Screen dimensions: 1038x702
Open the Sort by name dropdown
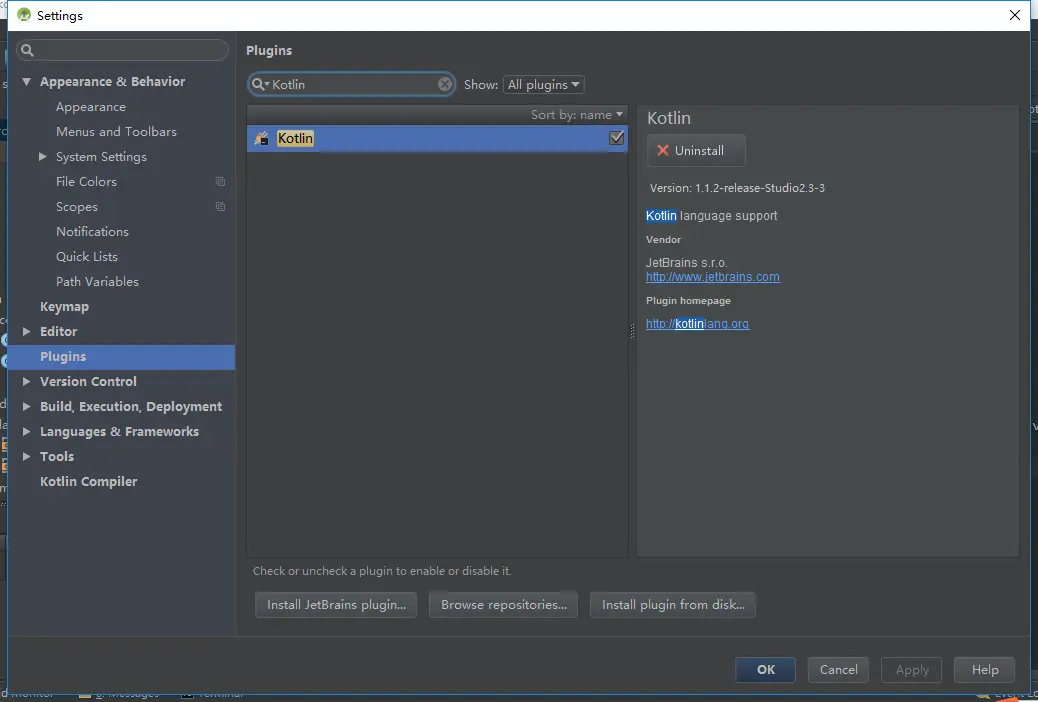point(577,115)
